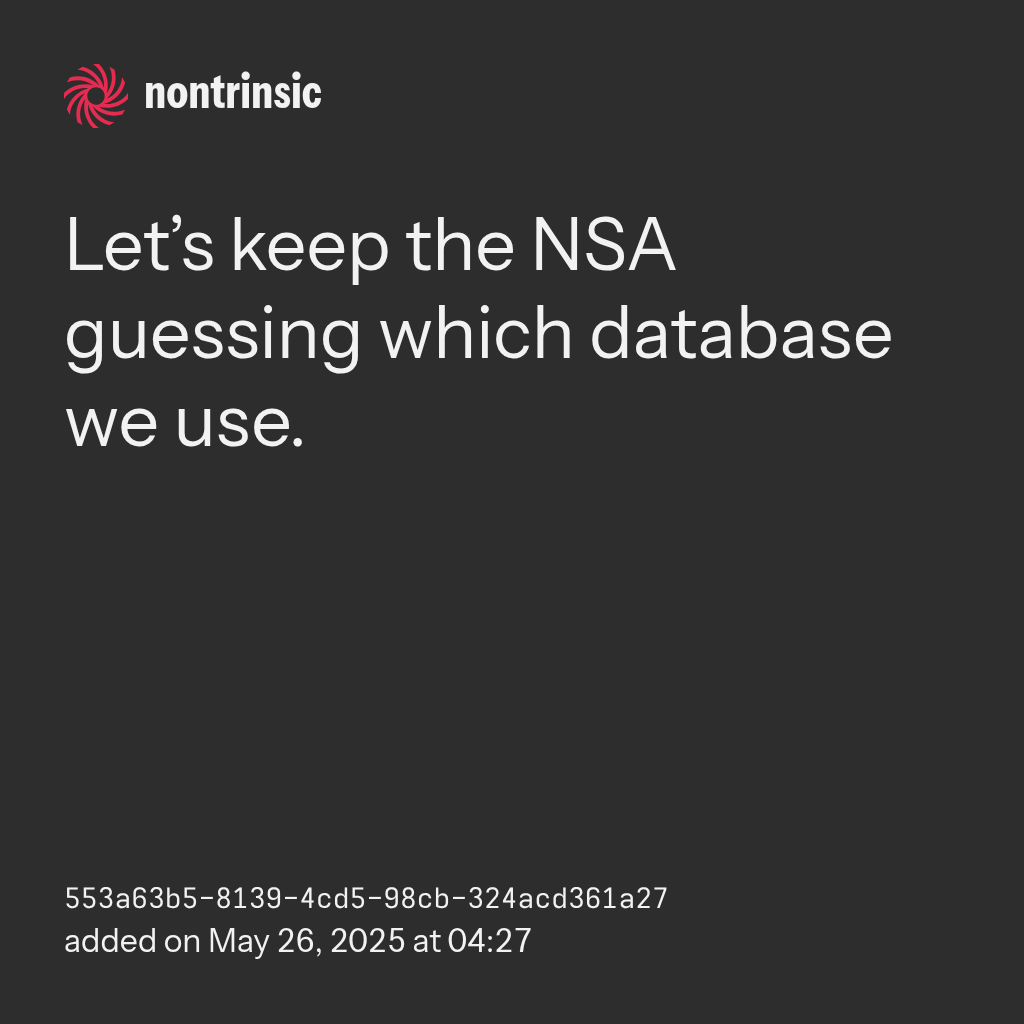
Task: Click the red swirl nontrinsic logo
Action: (x=96, y=95)
